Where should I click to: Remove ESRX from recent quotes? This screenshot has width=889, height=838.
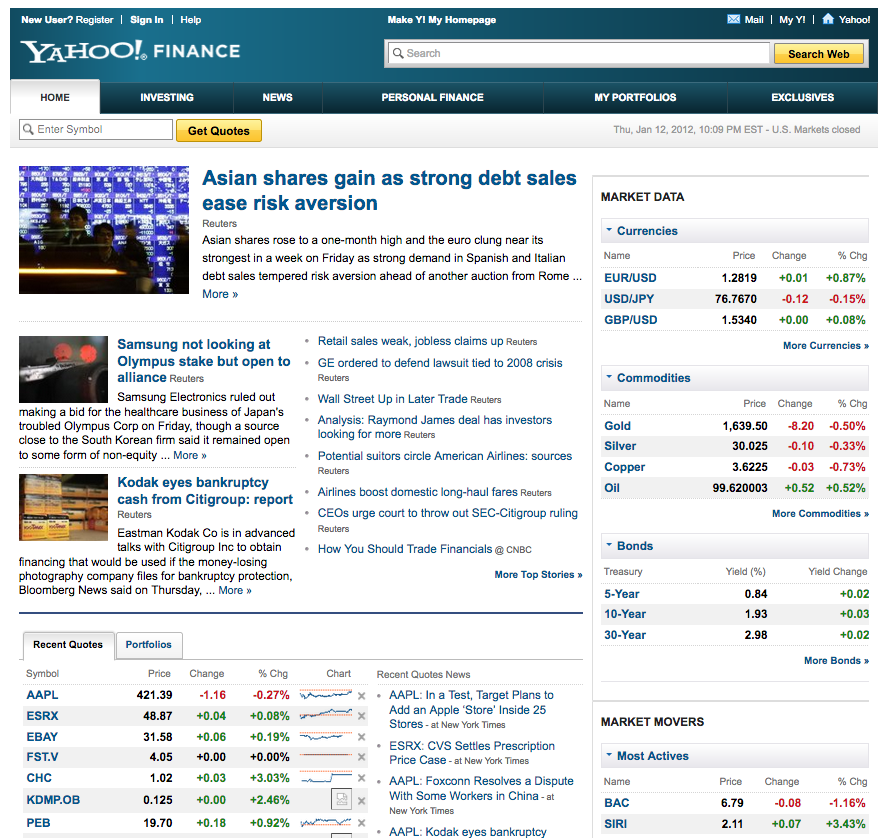pyautogui.click(x=362, y=716)
